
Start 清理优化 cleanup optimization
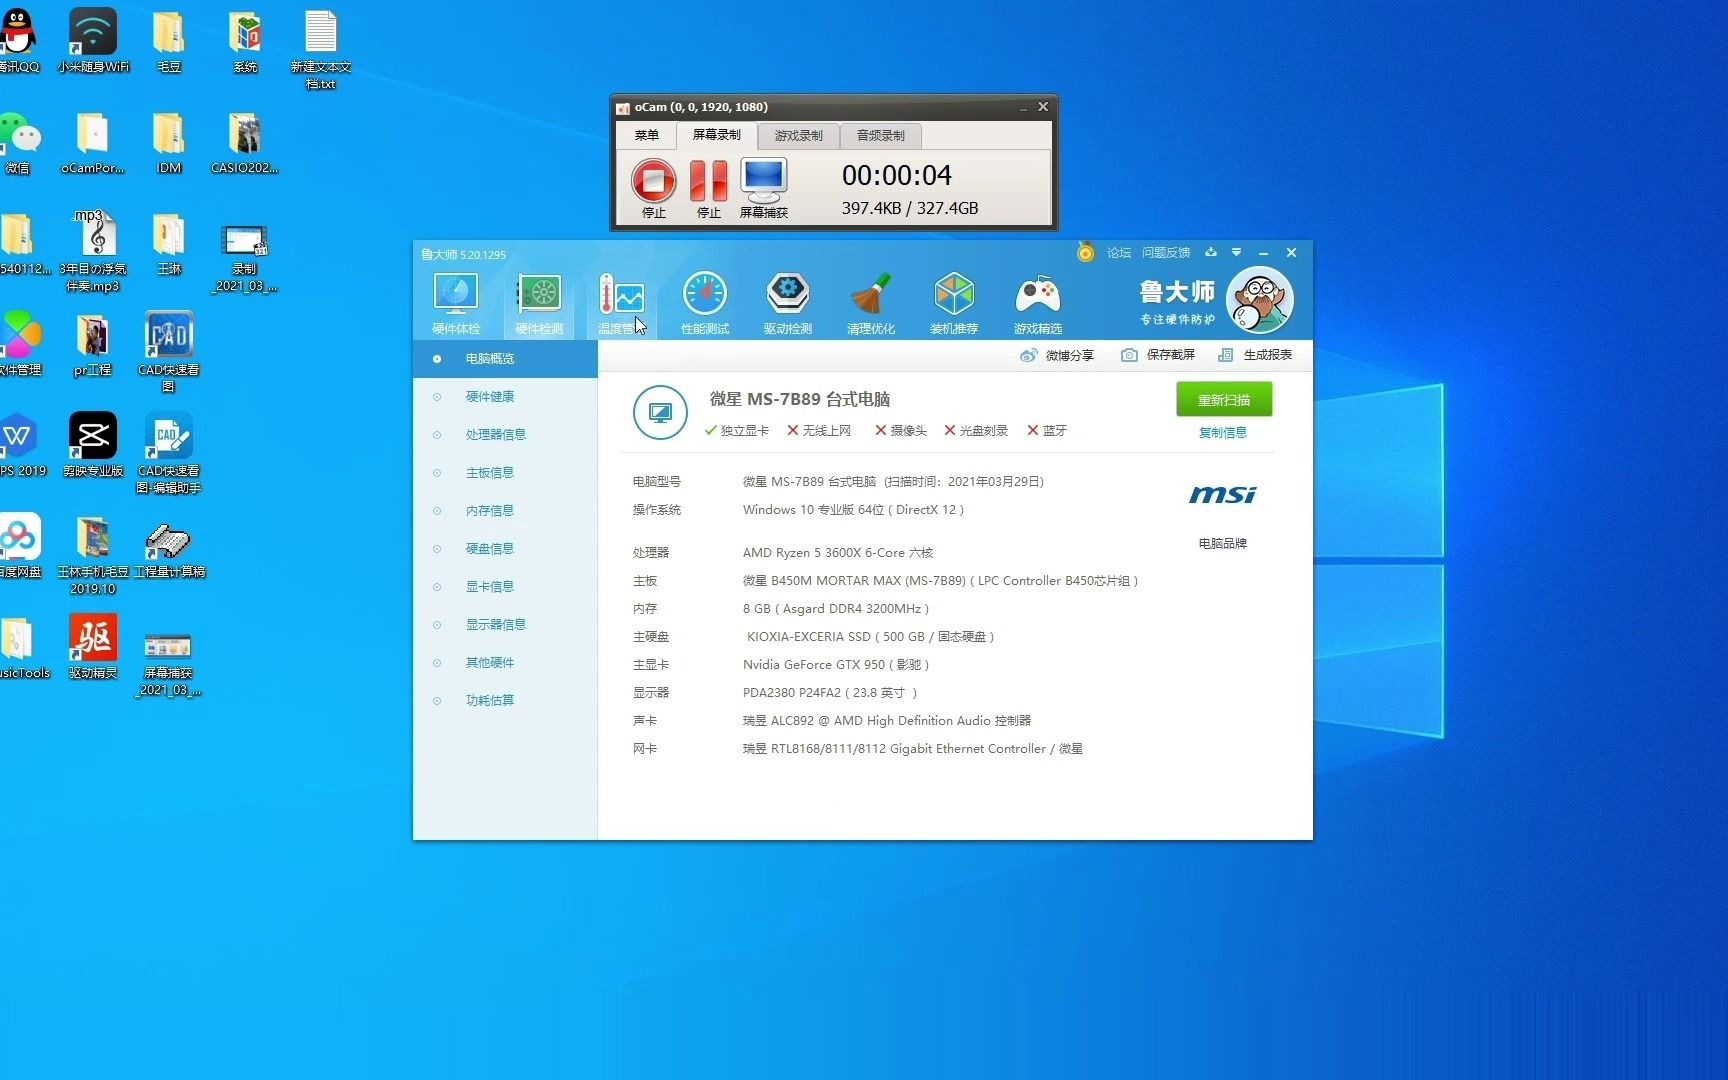click(x=870, y=300)
